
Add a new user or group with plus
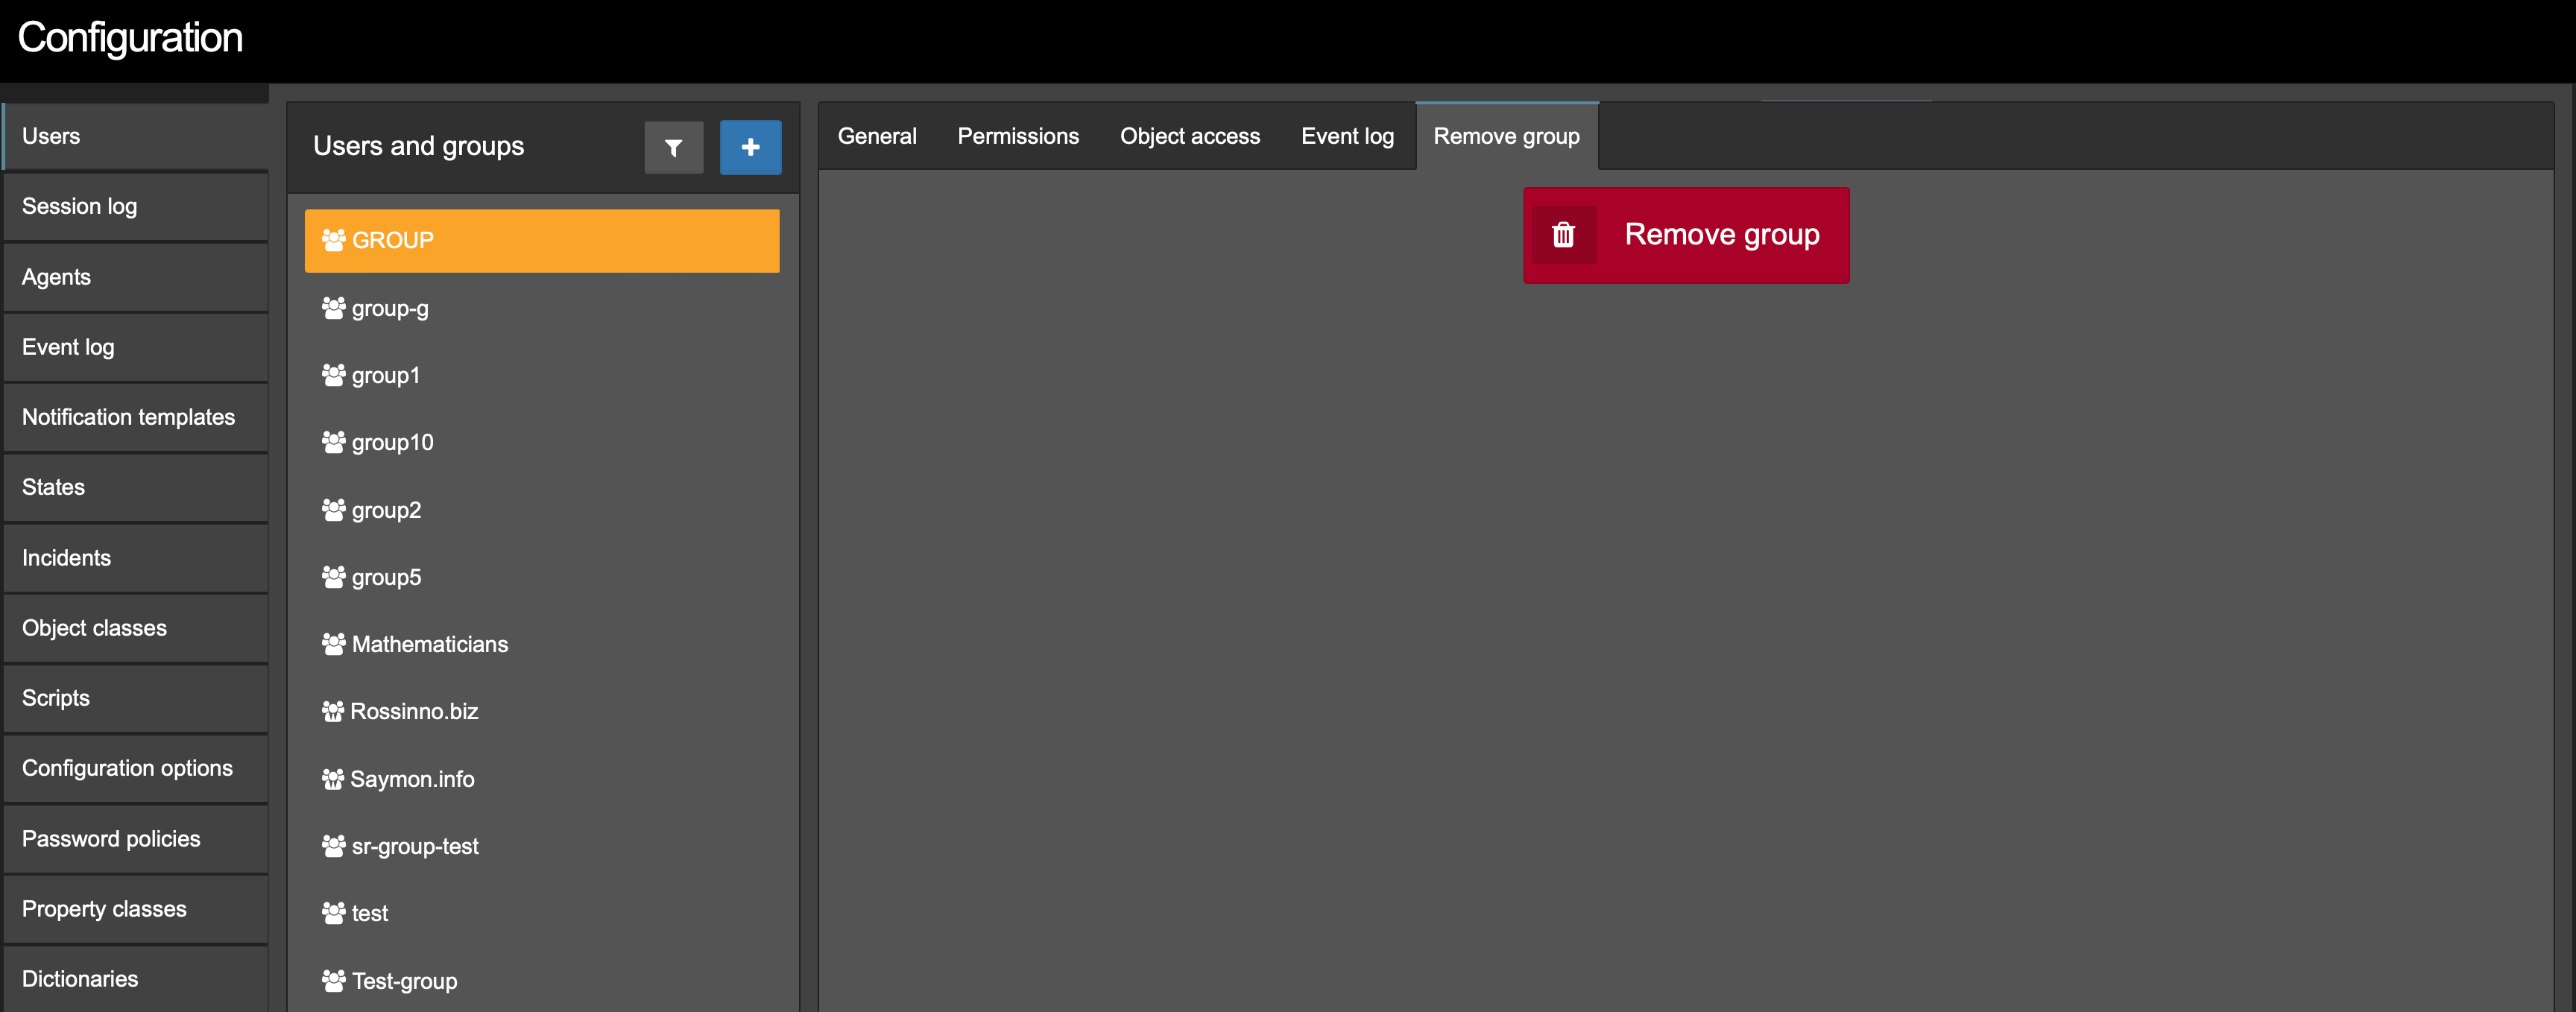click(x=750, y=148)
